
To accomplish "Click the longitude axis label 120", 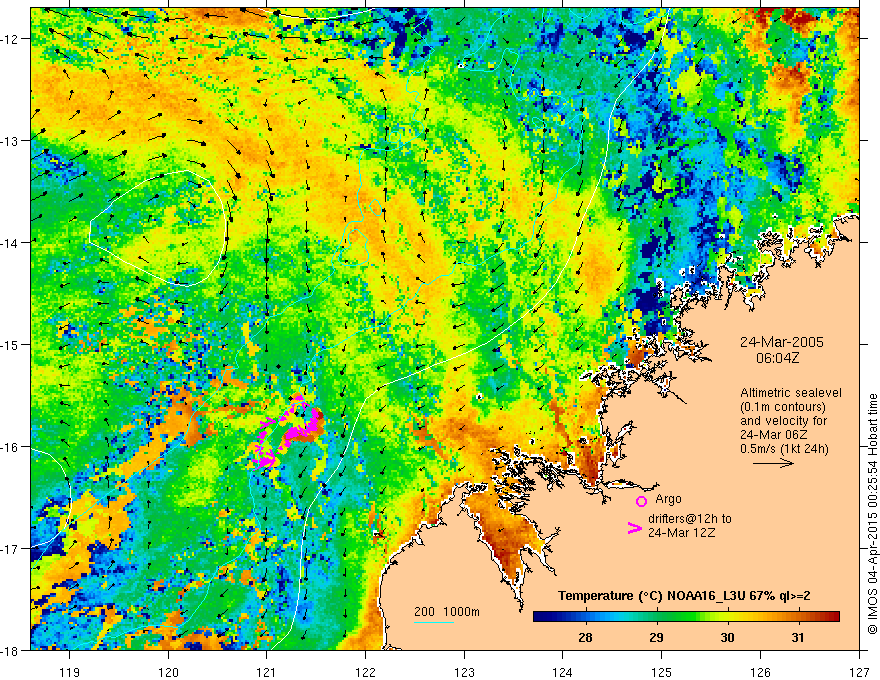I will click(x=168, y=672).
